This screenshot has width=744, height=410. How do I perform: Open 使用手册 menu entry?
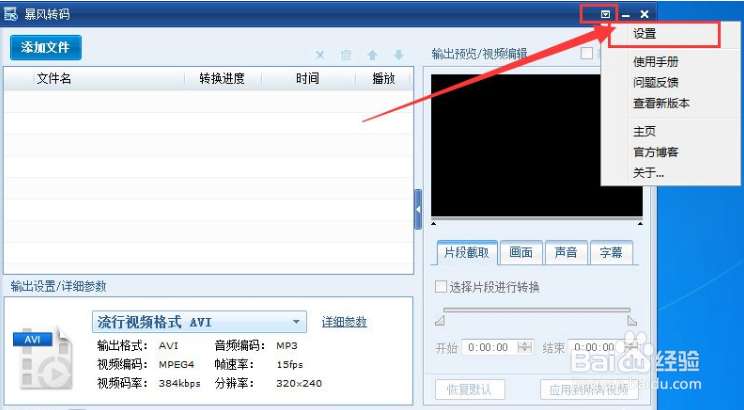point(655,62)
